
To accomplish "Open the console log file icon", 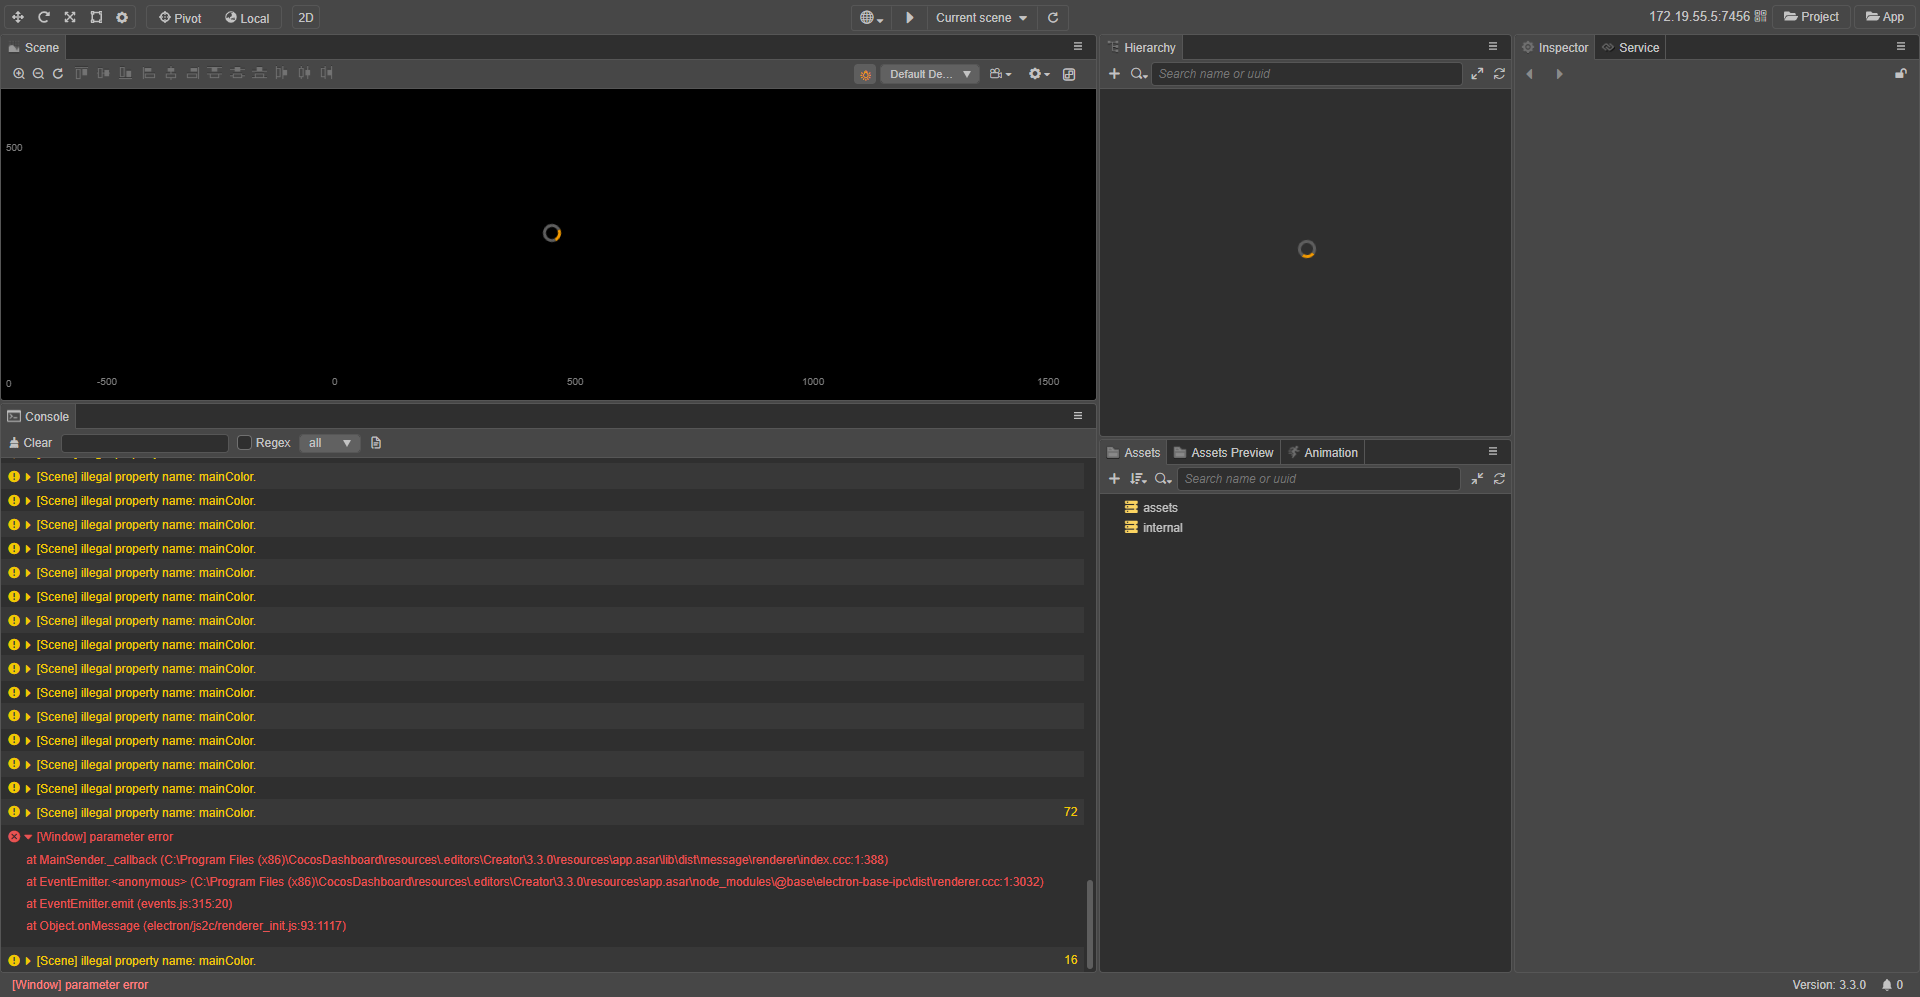I will pos(376,442).
